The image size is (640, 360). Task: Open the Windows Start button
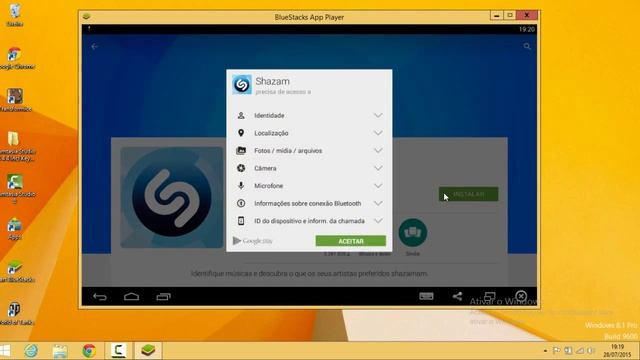pyautogui.click(x=5, y=351)
